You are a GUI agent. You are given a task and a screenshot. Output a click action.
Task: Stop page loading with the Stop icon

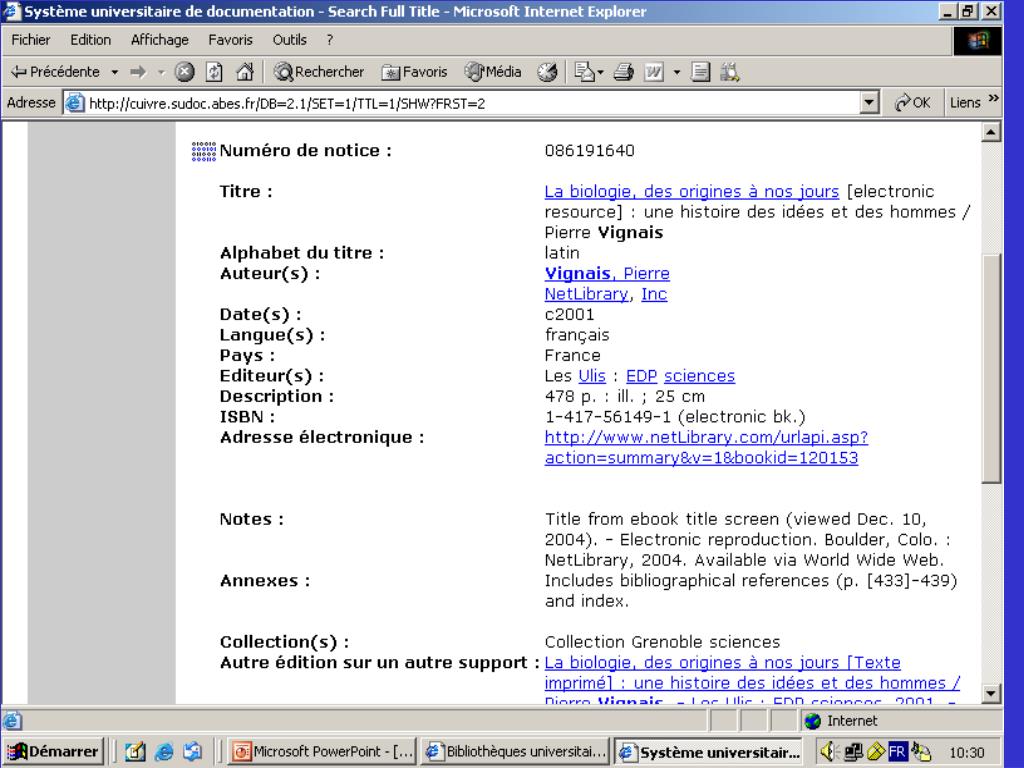pyautogui.click(x=185, y=72)
